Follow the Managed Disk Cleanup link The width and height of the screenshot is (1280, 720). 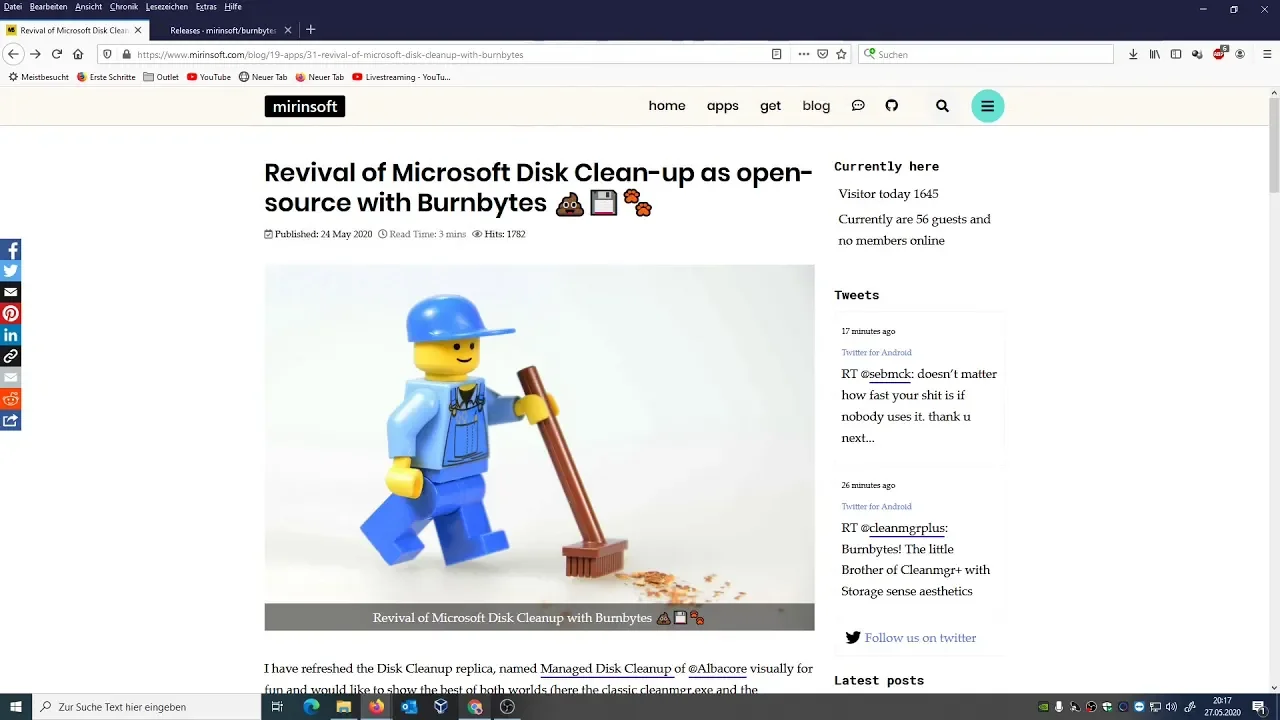605,668
